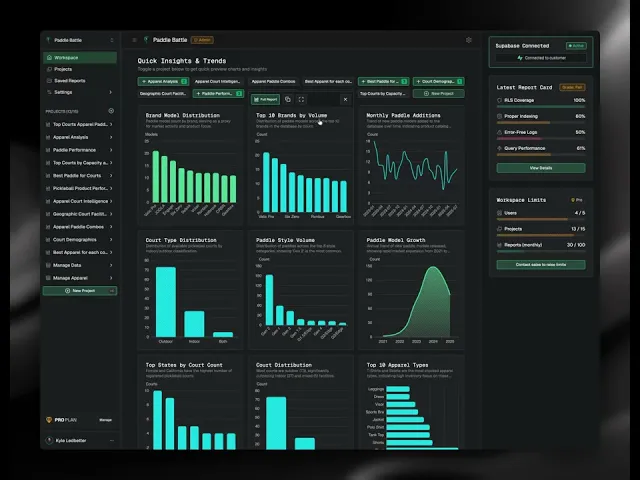The height and width of the screenshot is (480, 640).
Task: Click the RLS Coverage progress bar
Action: coord(541,107)
